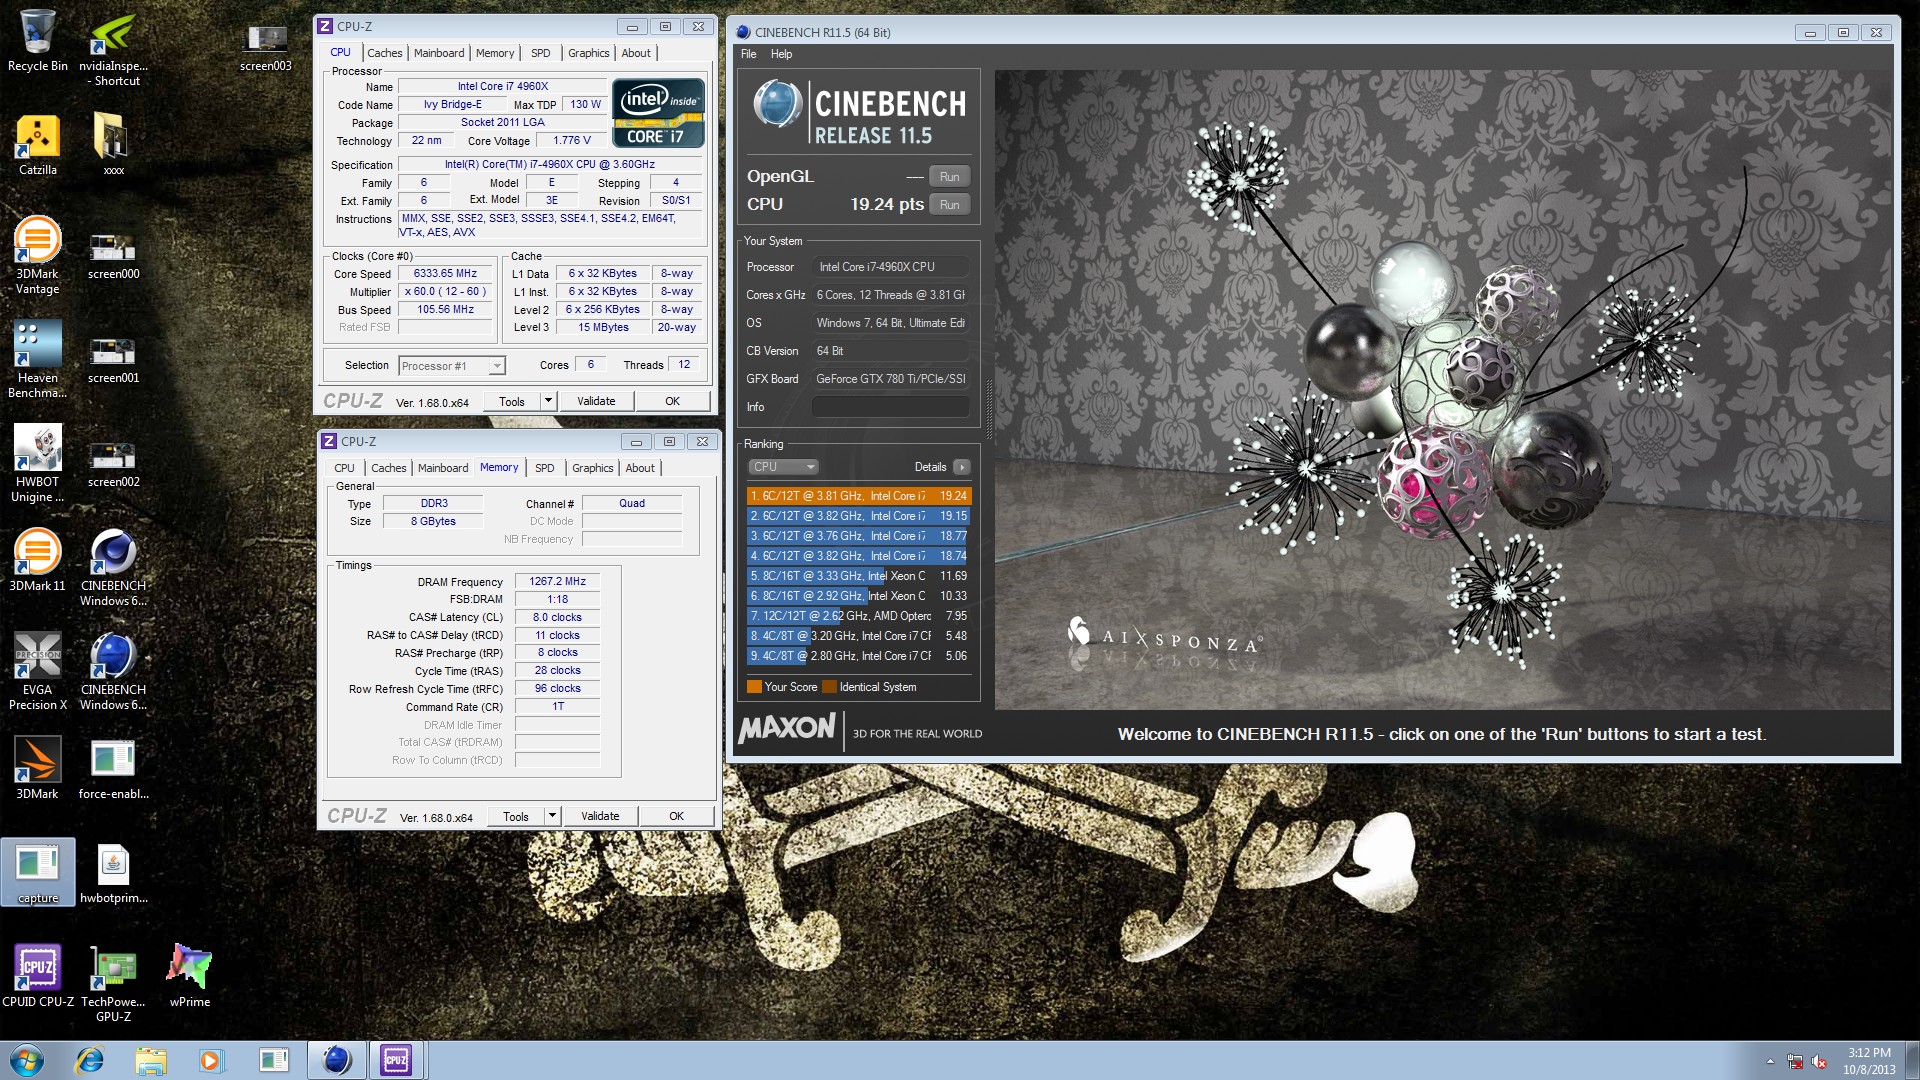Screen dimensions: 1920x1080
Task: Open Graphics tab in the upper CPU-Z window
Action: click(x=588, y=53)
